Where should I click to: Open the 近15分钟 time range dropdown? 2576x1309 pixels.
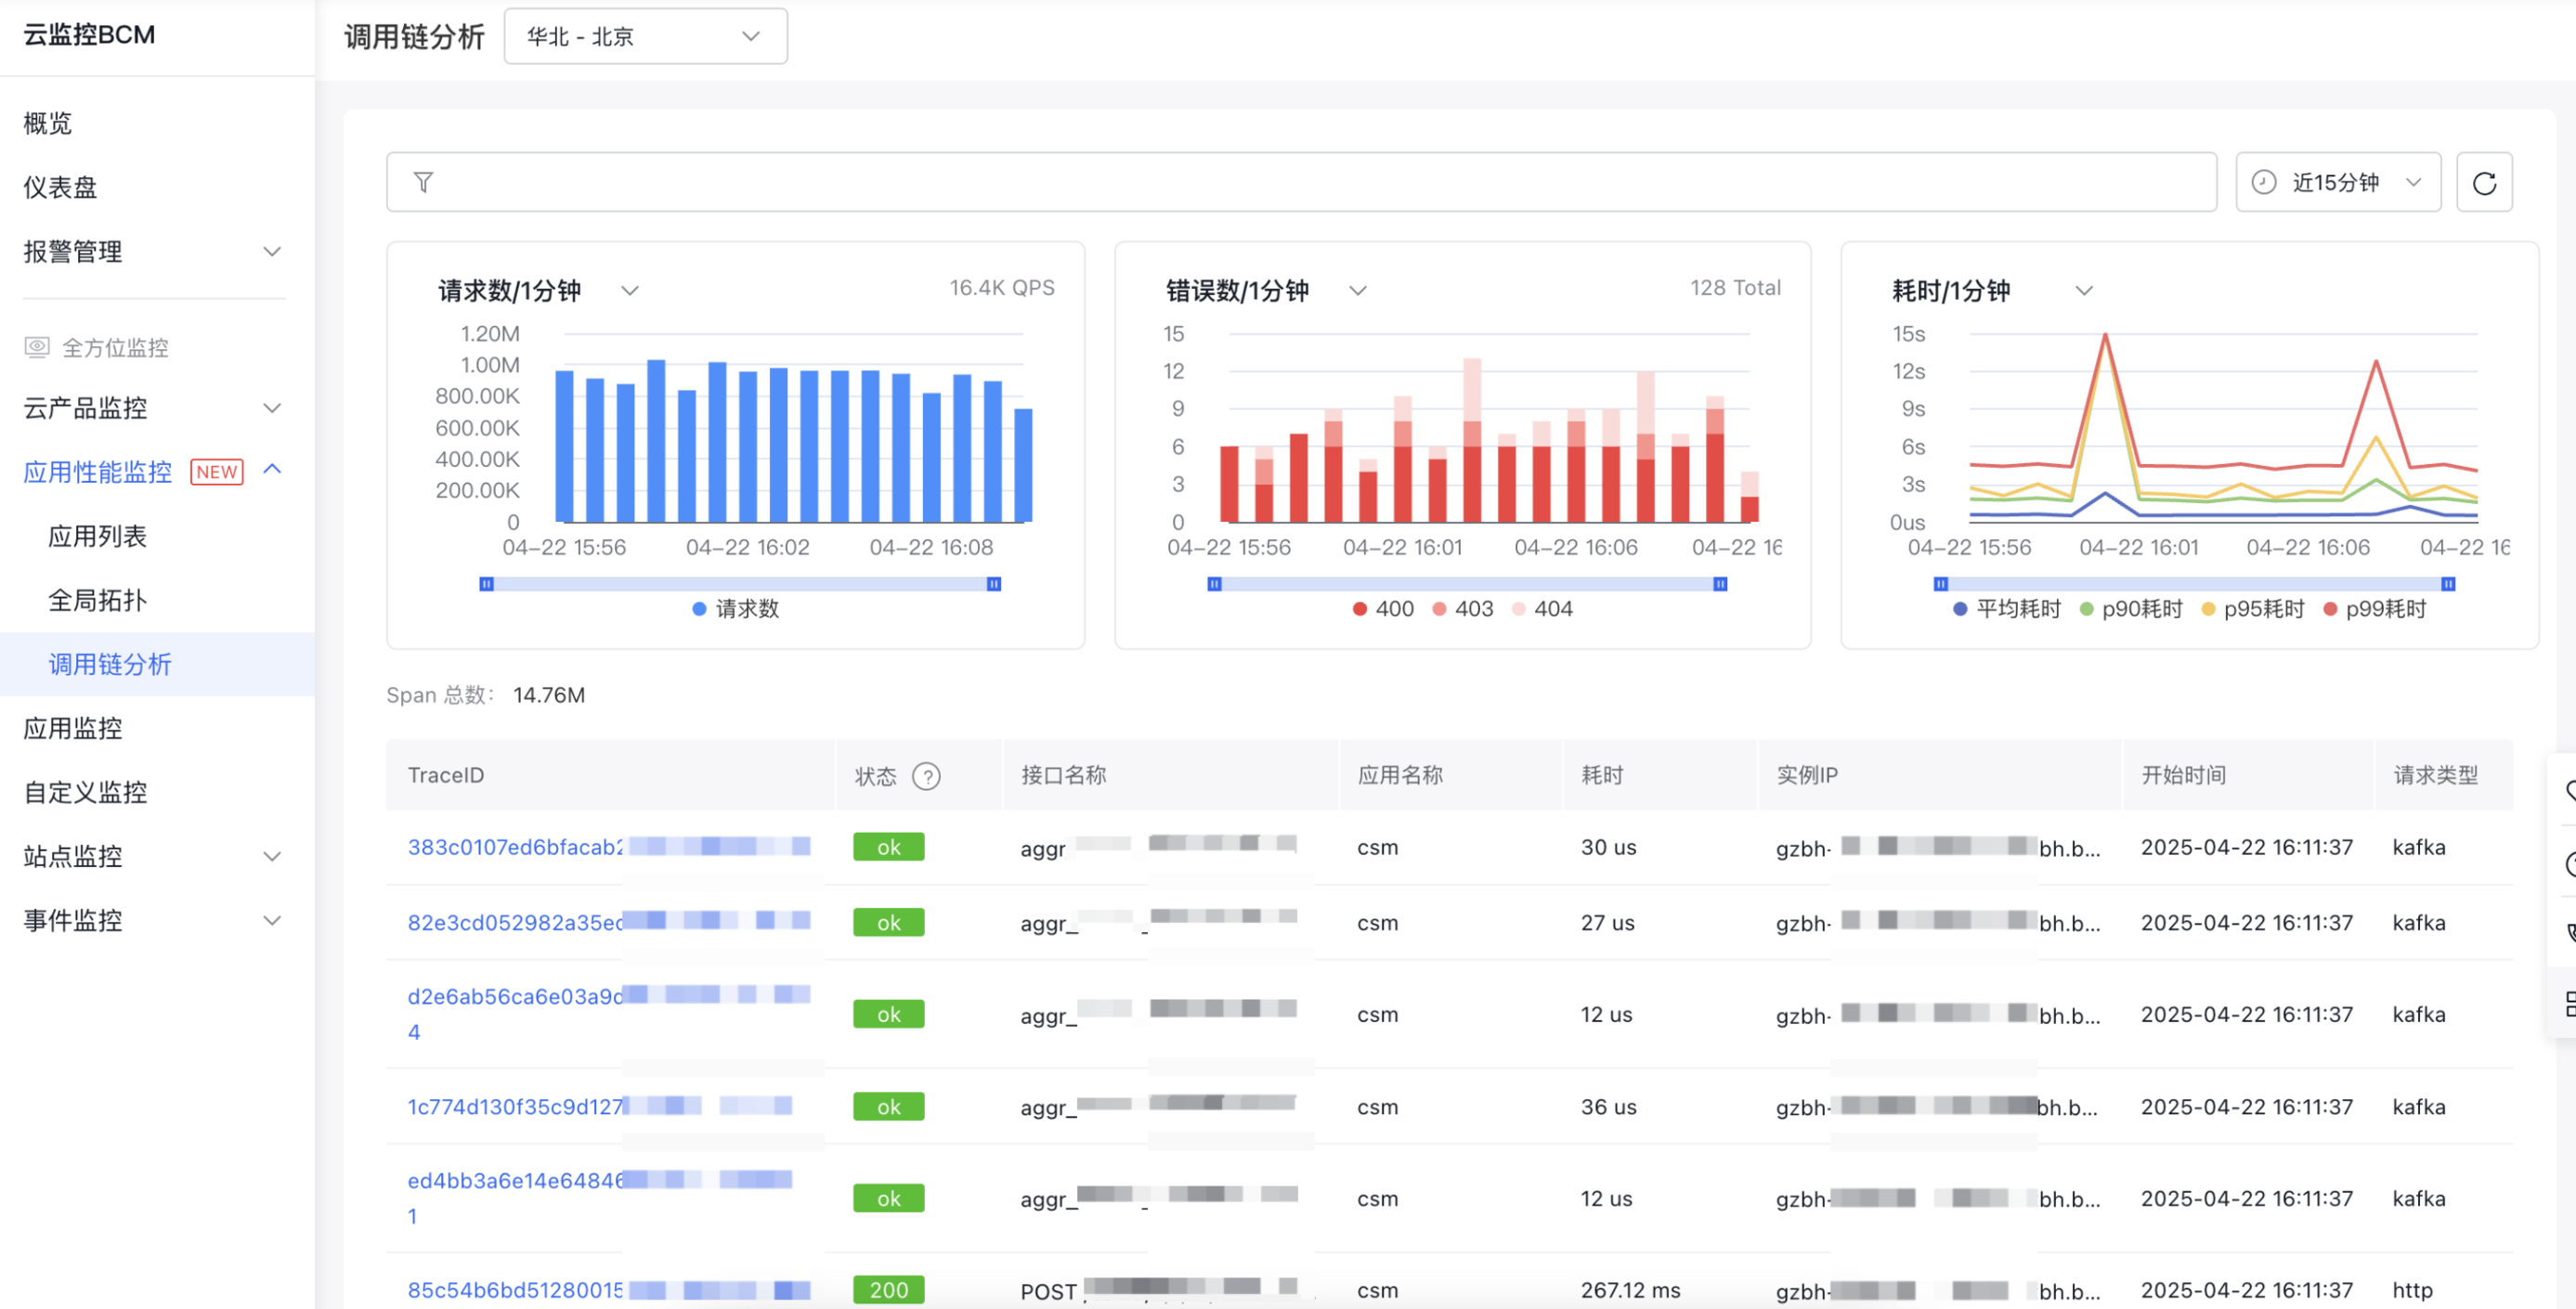(x=2338, y=182)
